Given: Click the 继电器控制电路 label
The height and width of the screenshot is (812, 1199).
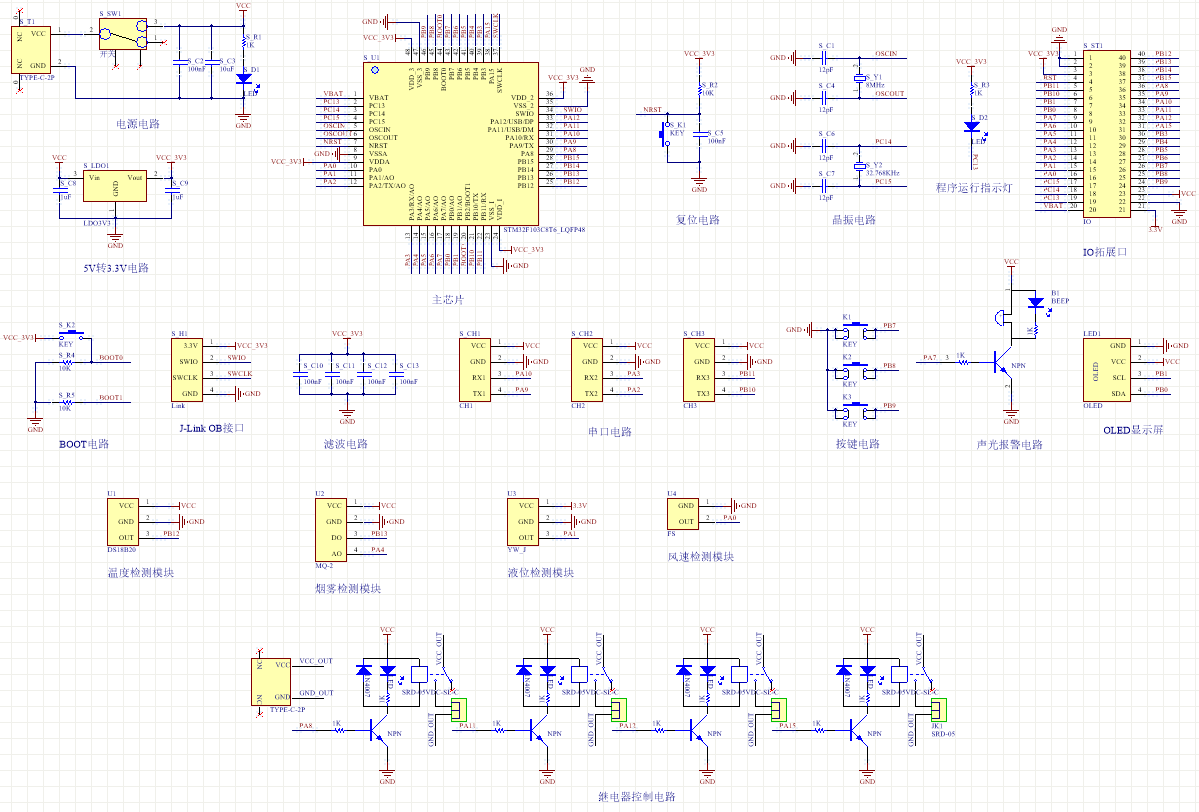Looking at the screenshot, I should pos(637,796).
